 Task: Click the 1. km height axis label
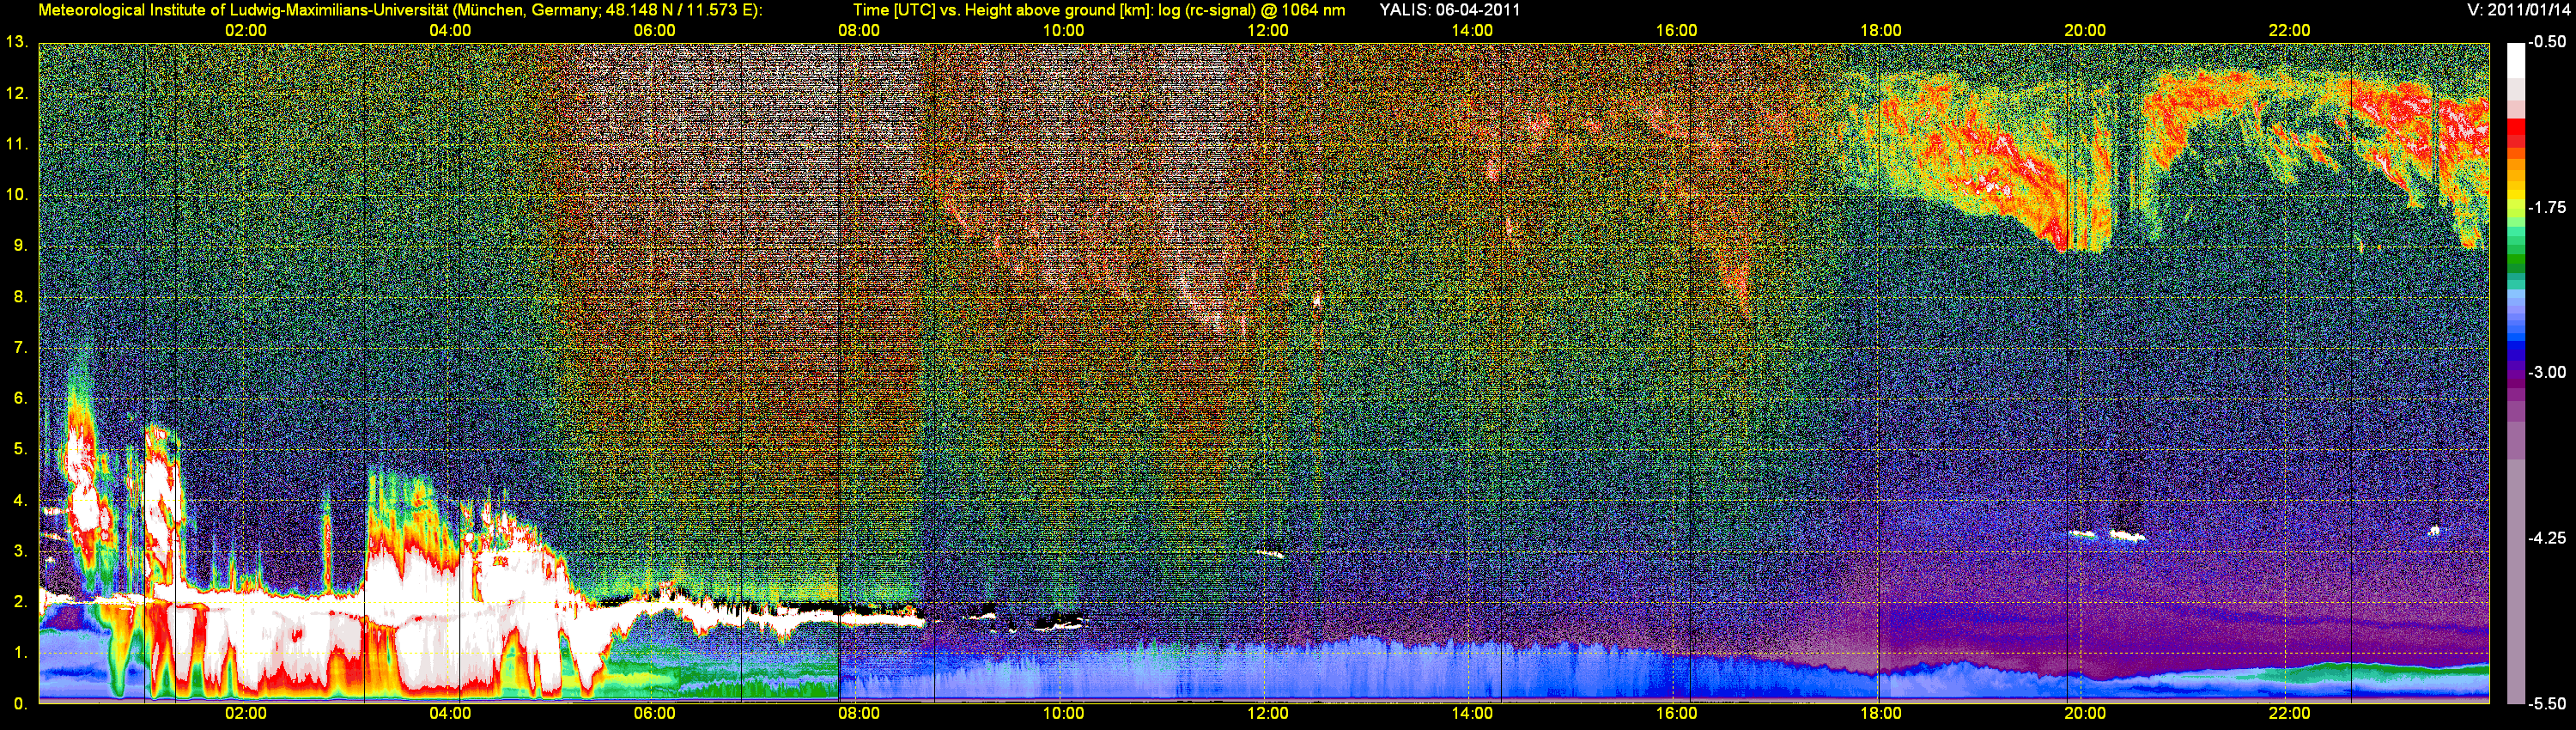tap(20, 653)
